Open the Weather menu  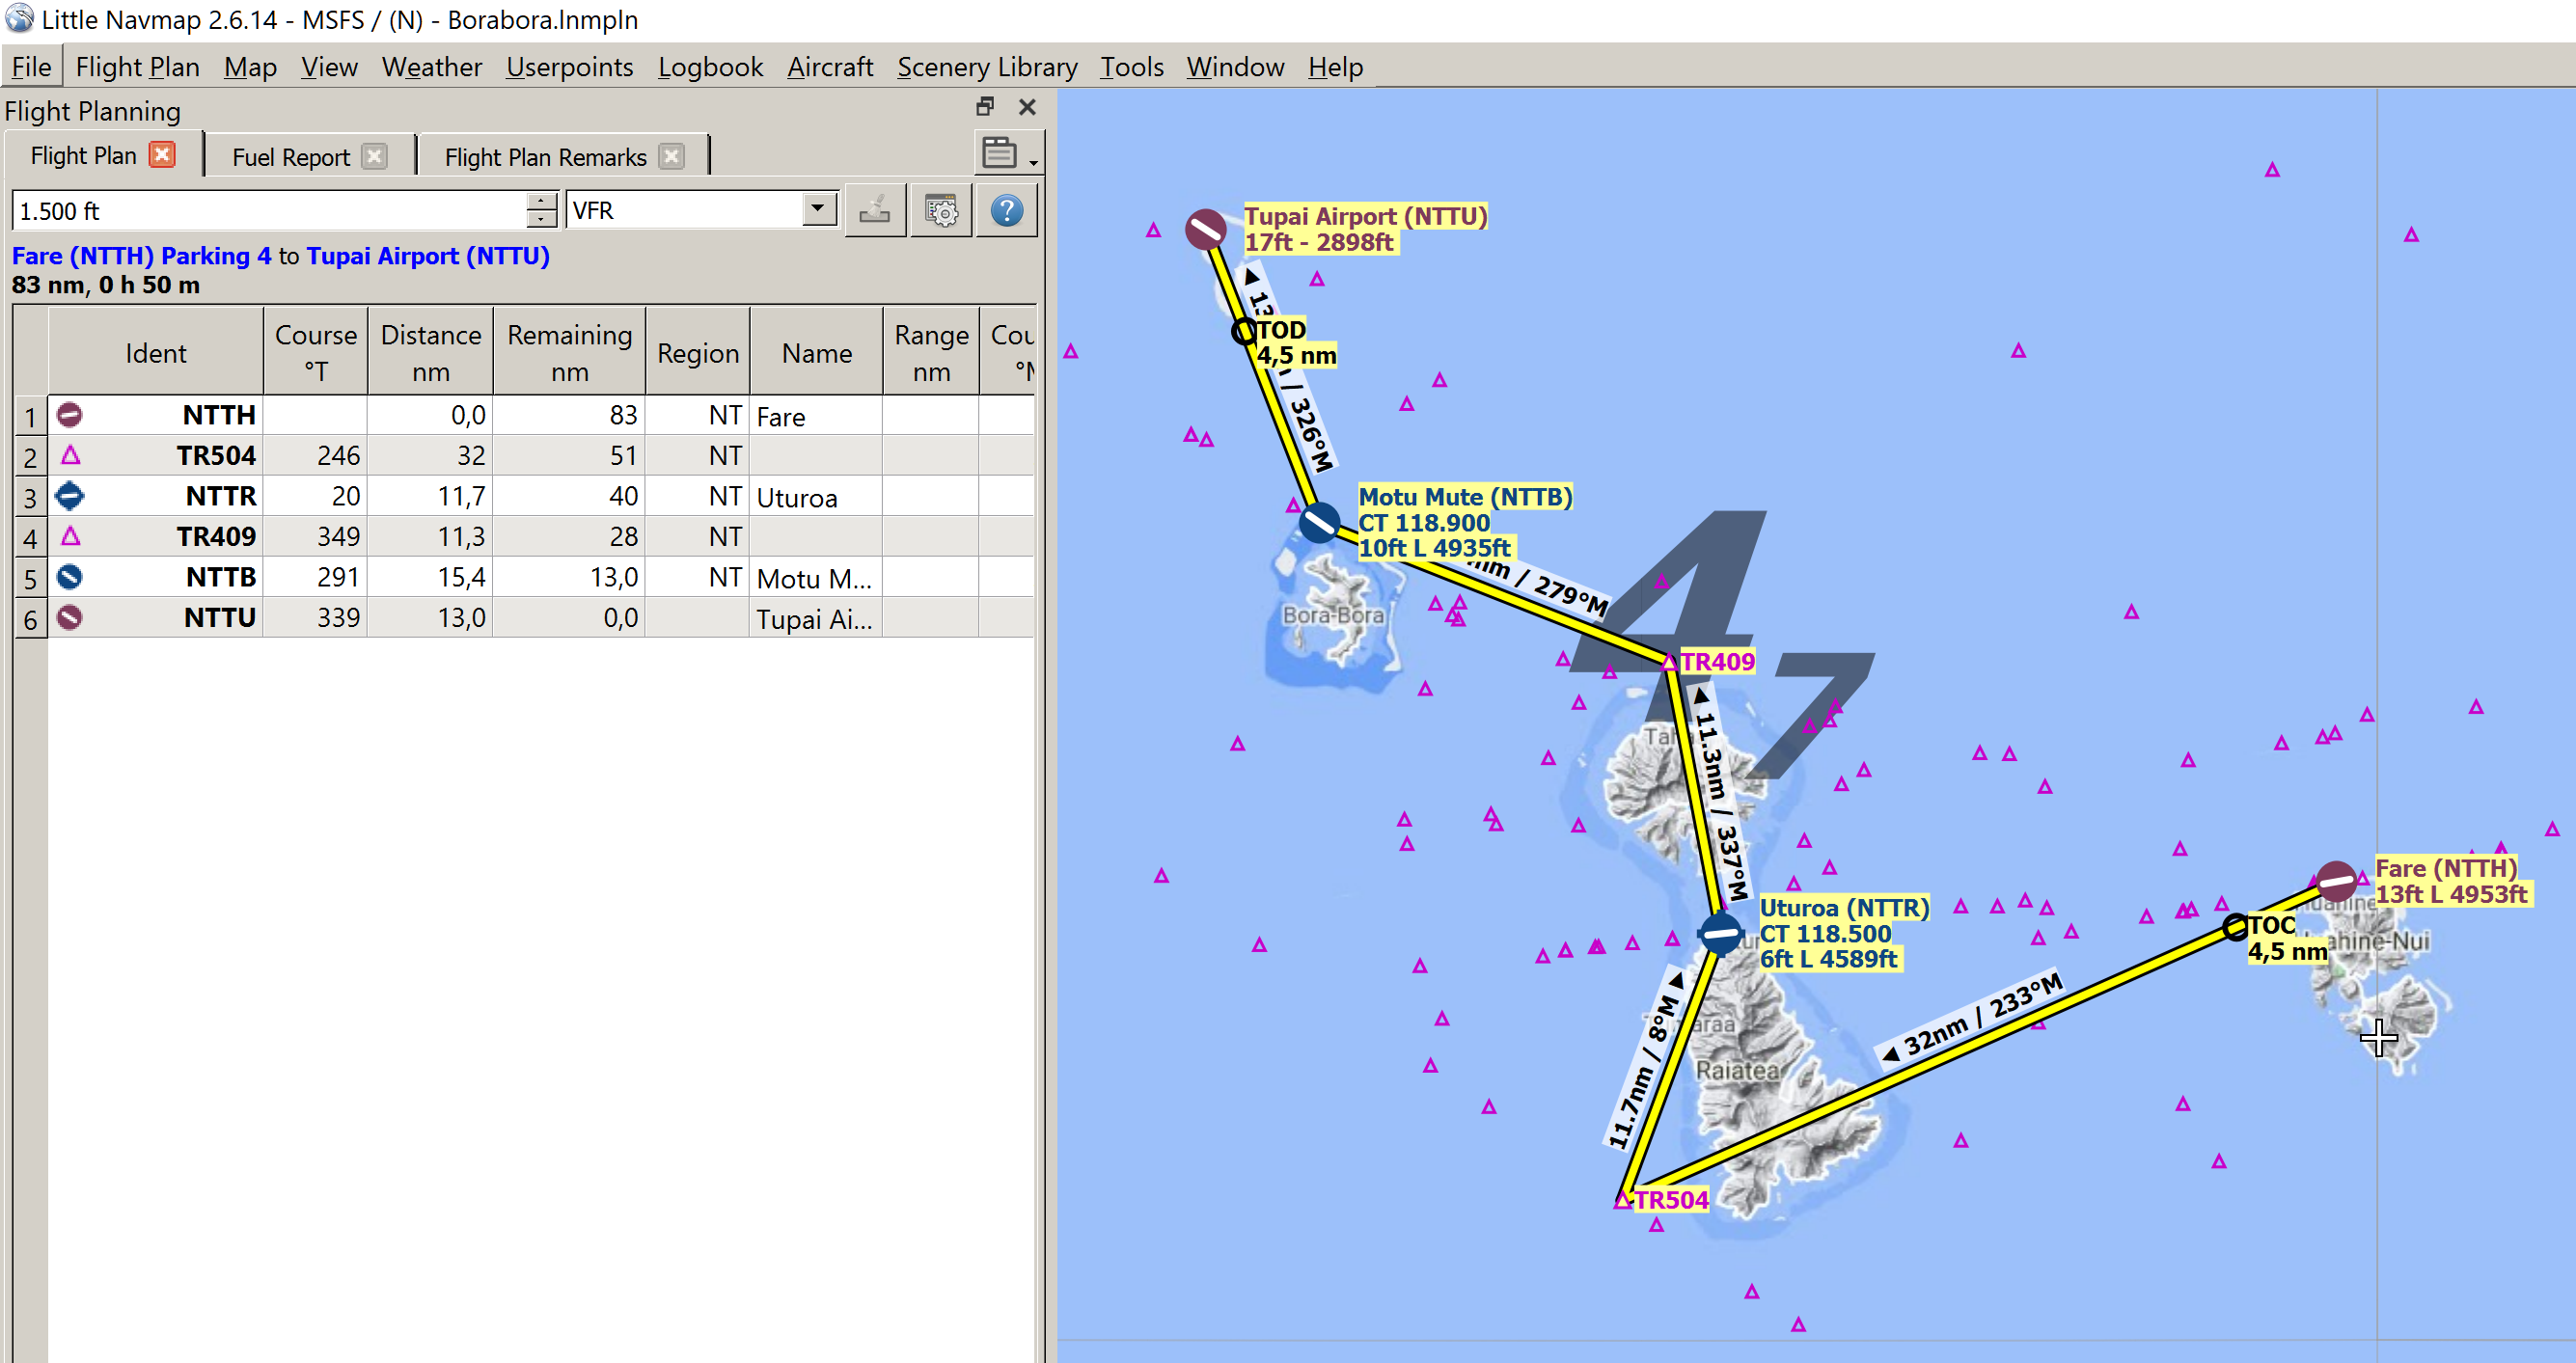(431, 67)
